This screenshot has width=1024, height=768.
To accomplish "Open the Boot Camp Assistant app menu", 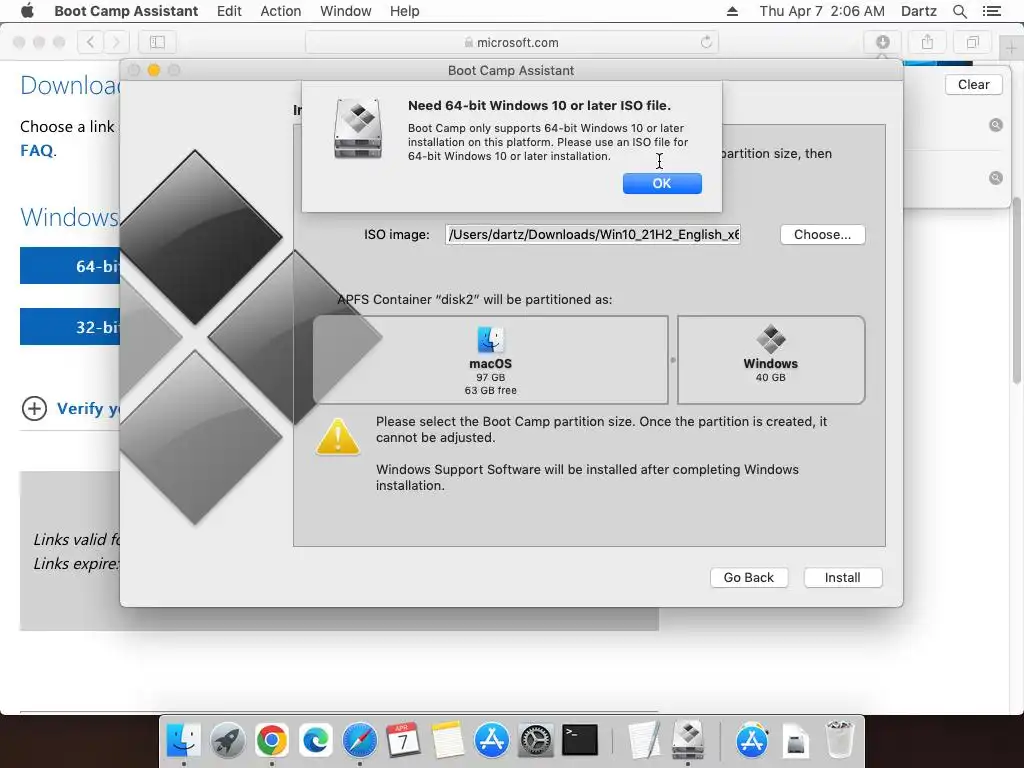I will point(126,11).
